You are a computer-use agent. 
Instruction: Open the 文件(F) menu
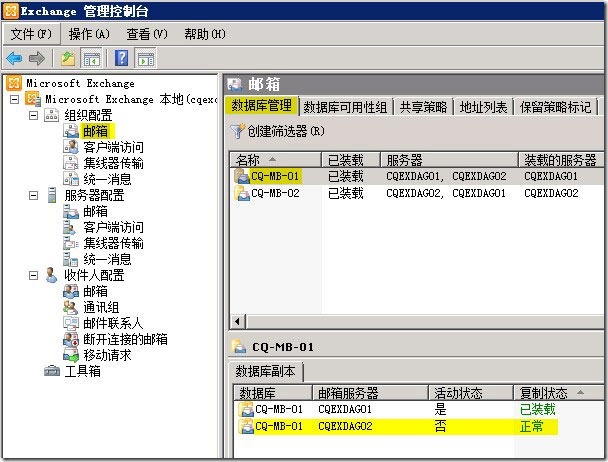tap(31, 34)
